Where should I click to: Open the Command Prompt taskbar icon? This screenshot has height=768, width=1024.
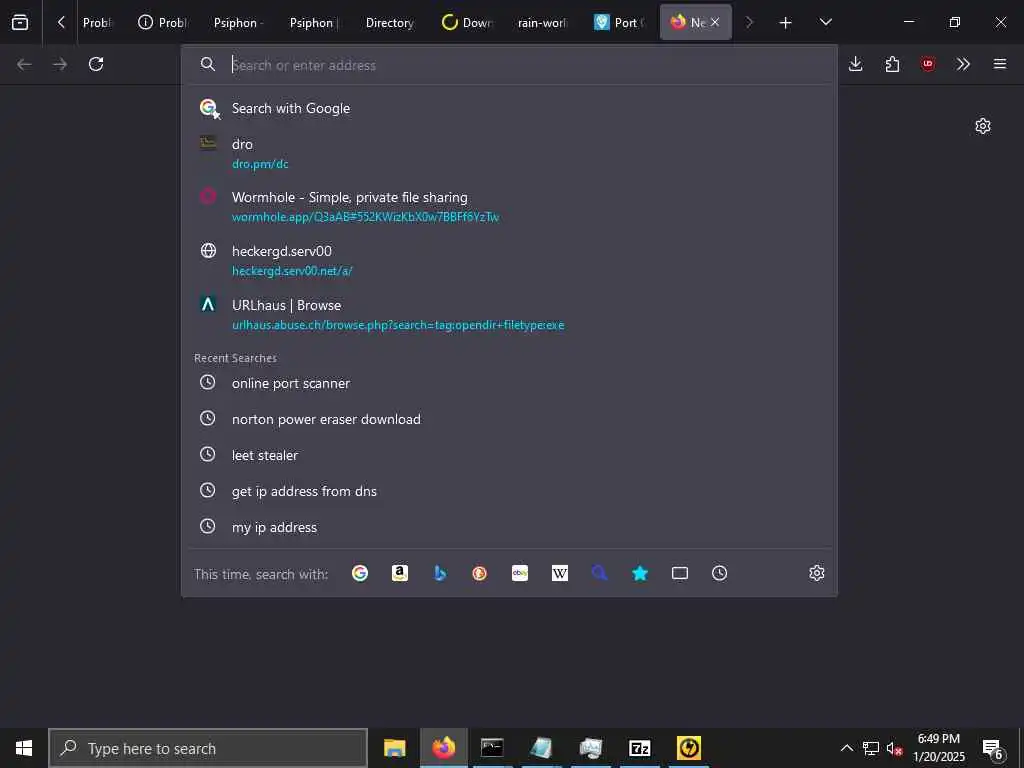point(492,748)
